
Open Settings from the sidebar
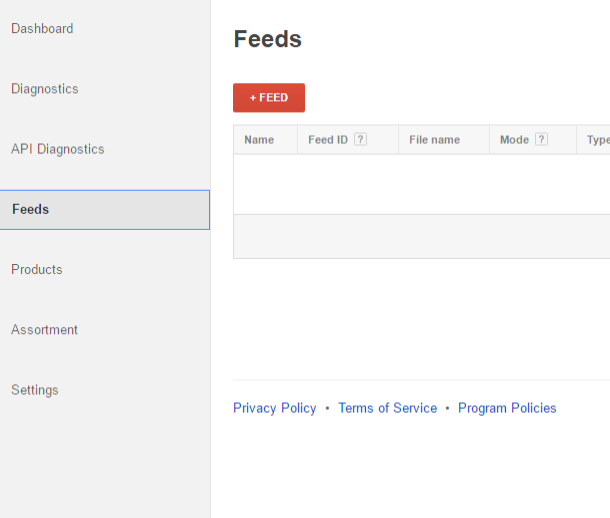point(35,390)
